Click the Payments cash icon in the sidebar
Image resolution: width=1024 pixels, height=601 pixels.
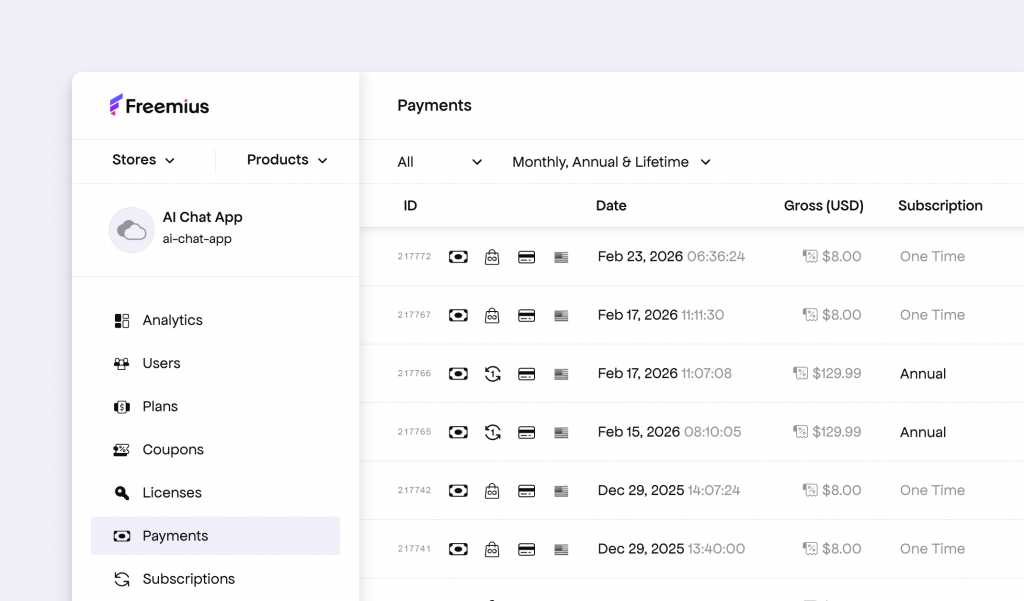point(121,536)
